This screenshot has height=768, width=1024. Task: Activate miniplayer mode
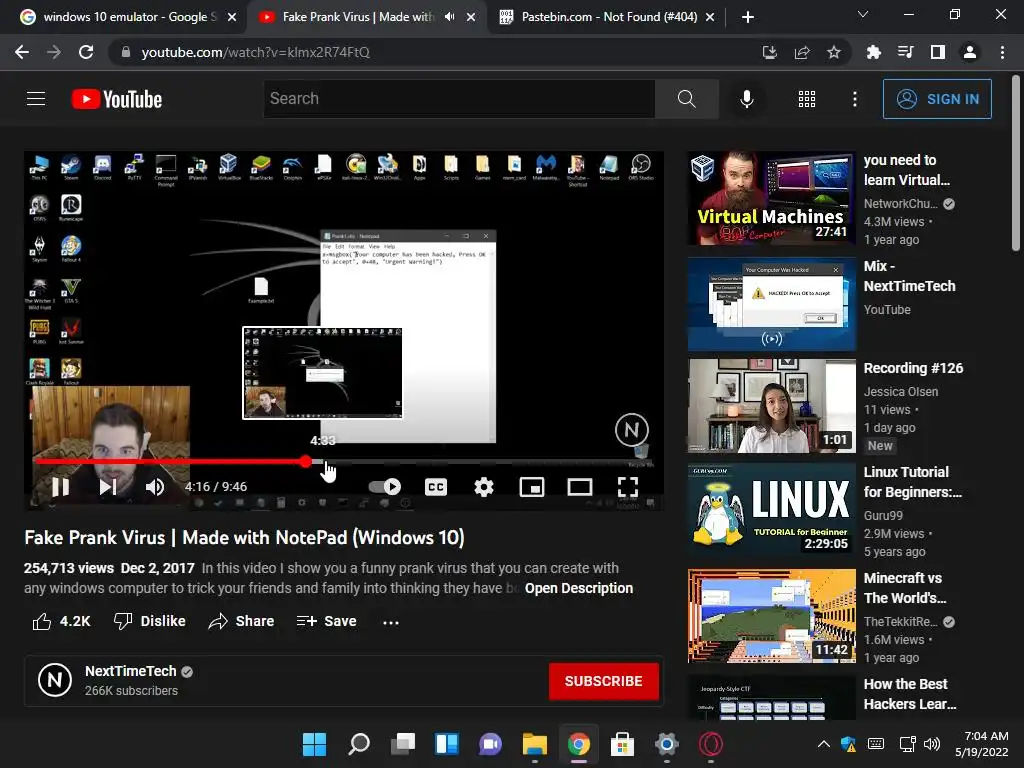coord(532,487)
